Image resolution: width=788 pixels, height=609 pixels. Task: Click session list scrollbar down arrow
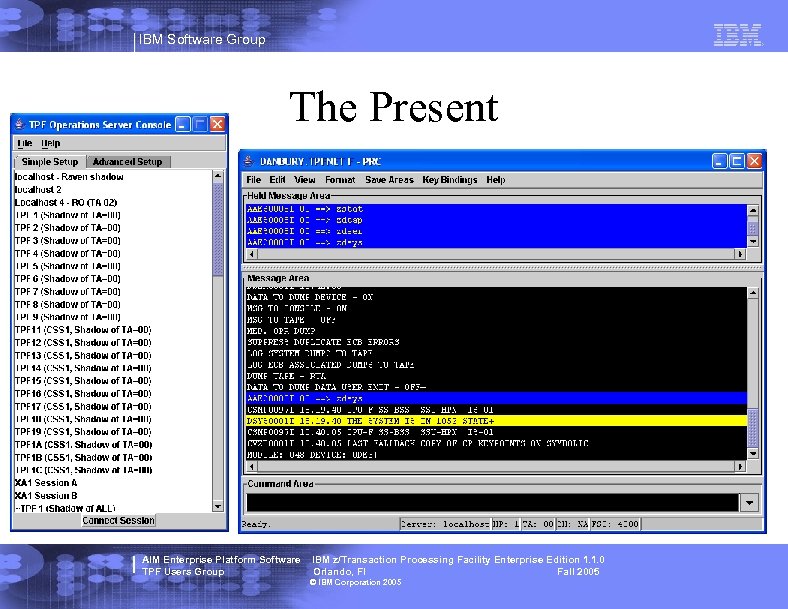218,506
